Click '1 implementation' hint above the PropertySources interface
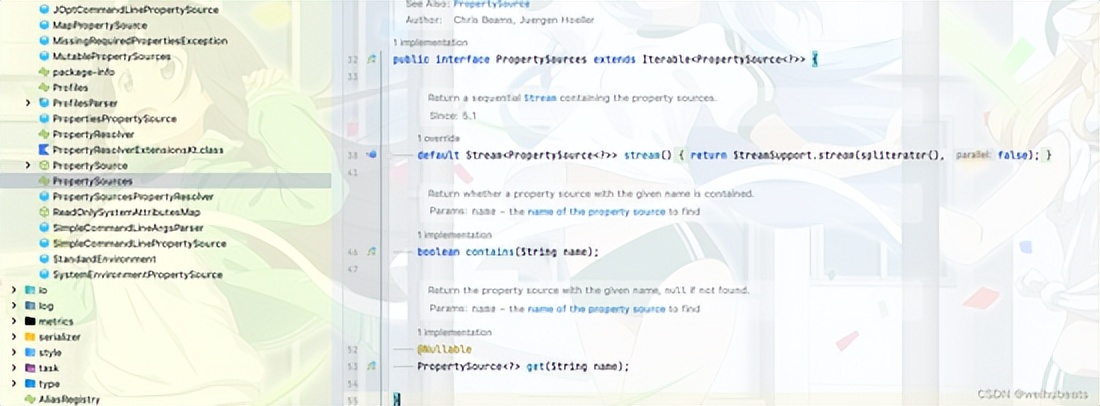Screen dimensions: 1100x406 point(430,43)
